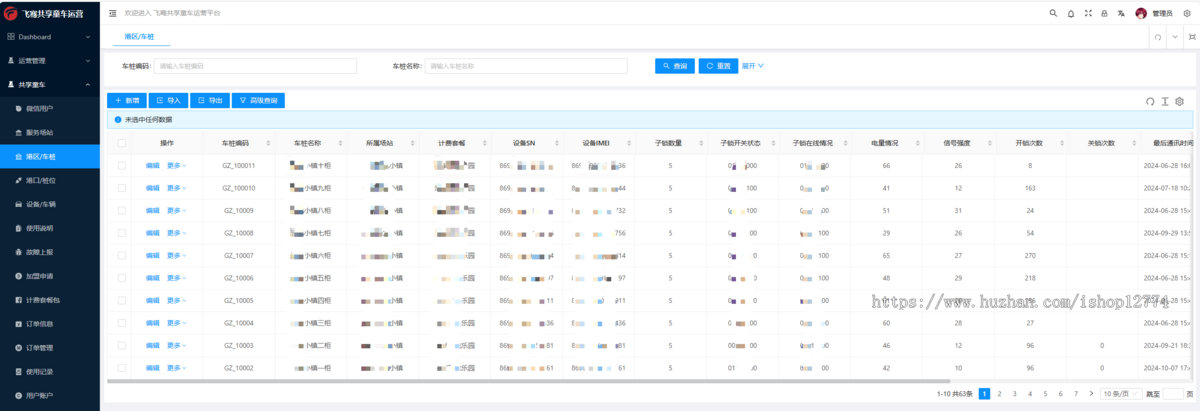This screenshot has height=411, width=1200.
Task: Open the search icon in the top bar
Action: pos(1053,13)
